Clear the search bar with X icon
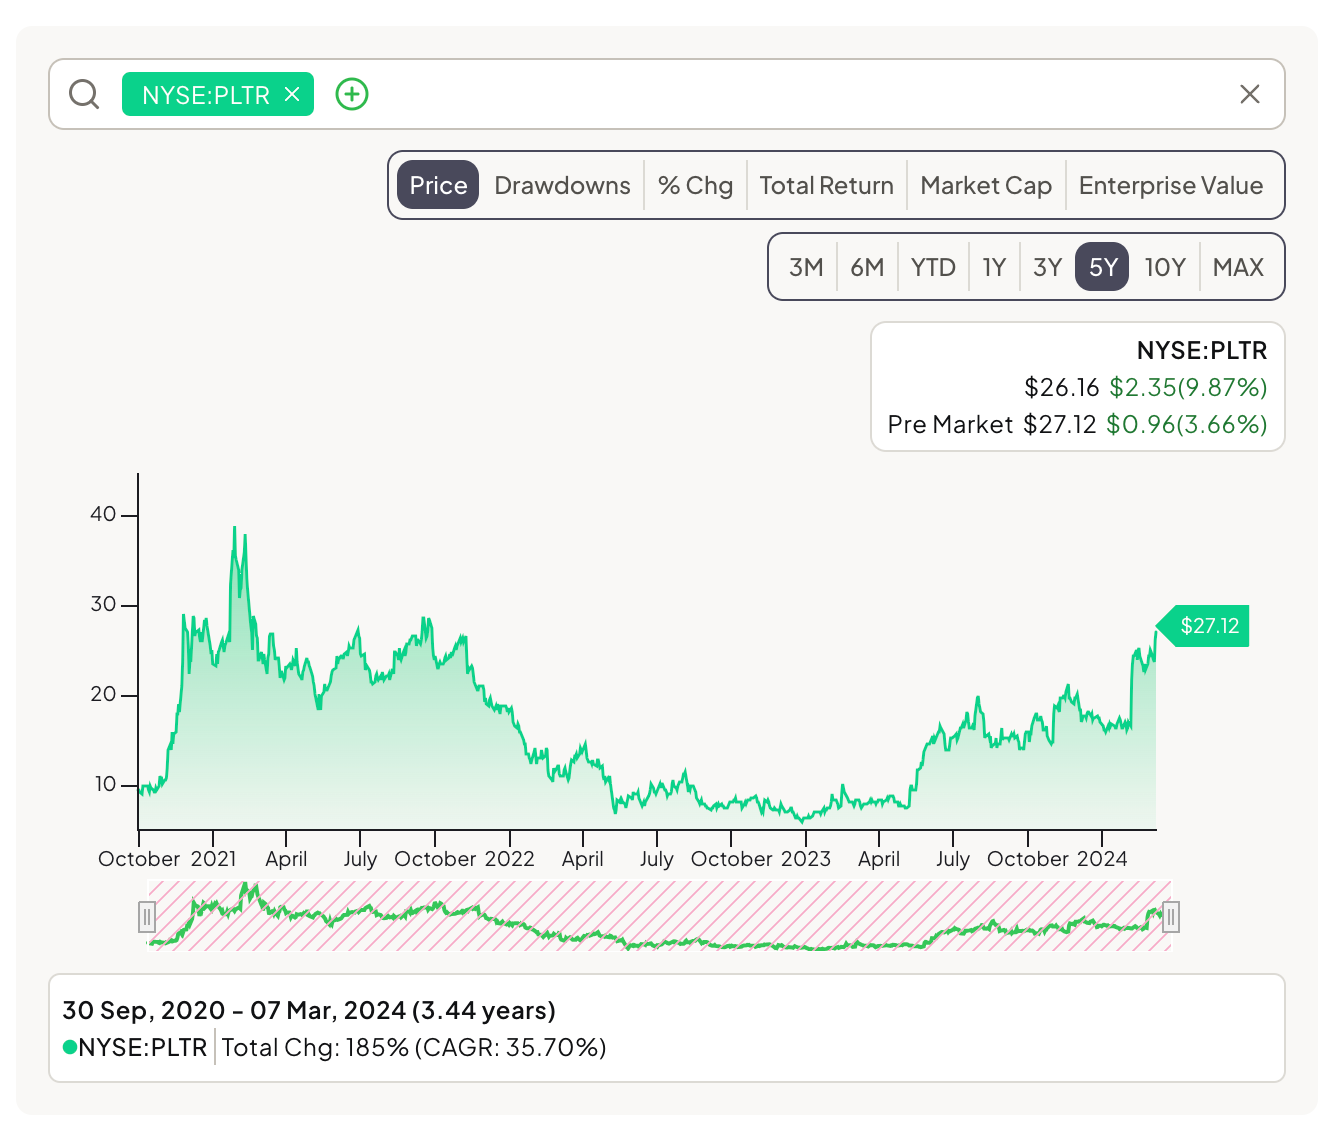Viewport: 1338px width, 1132px height. click(1250, 94)
